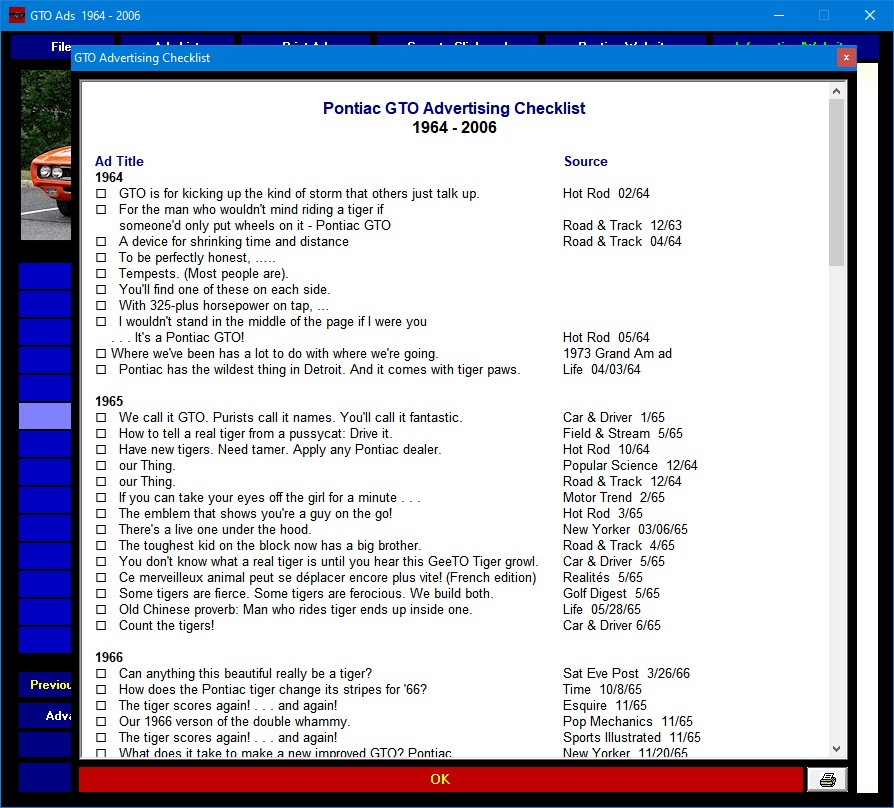Viewport: 894px width, 808px height.
Task: Tick 'our Thing.' checkbox for Road & Track 12/64
Action: (x=101, y=481)
